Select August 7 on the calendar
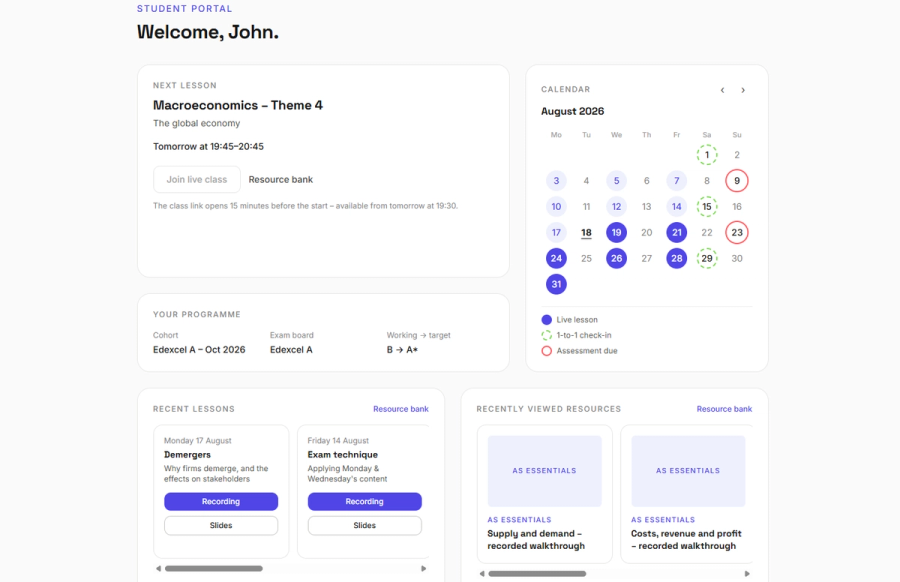Viewport: 900px width, 582px height. click(677, 181)
